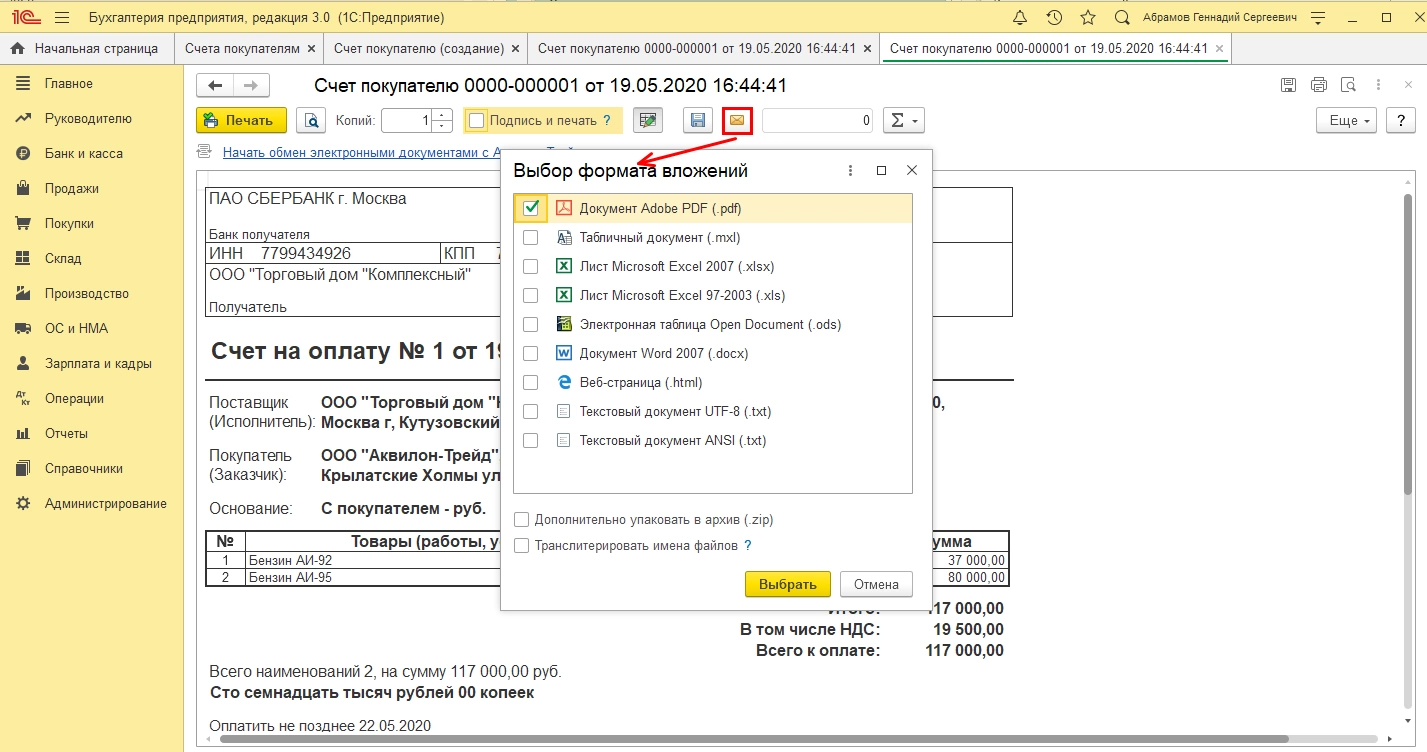The image size is (1427, 752).
Task: Open the main hamburger menu near 1C logo
Action: tap(61, 18)
